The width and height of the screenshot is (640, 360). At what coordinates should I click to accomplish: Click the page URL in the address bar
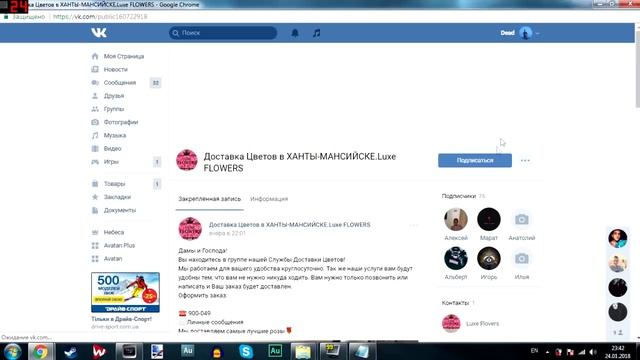(x=100, y=17)
